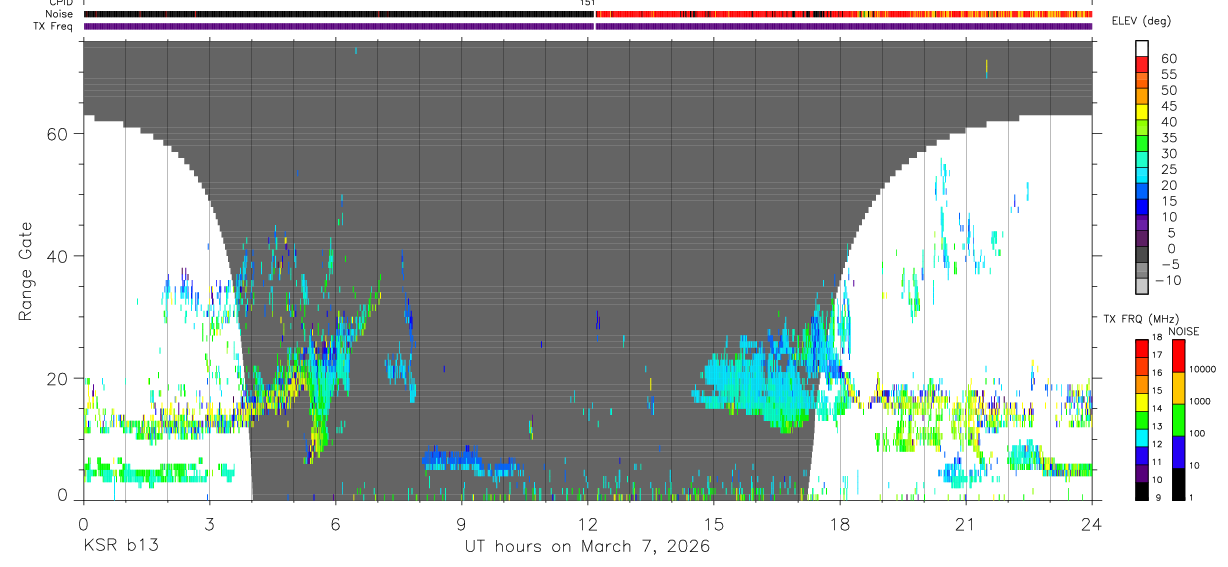Click the green 13–14 MHz TX FRQ segment
The height and width of the screenshot is (567, 1228).
pos(1142,419)
